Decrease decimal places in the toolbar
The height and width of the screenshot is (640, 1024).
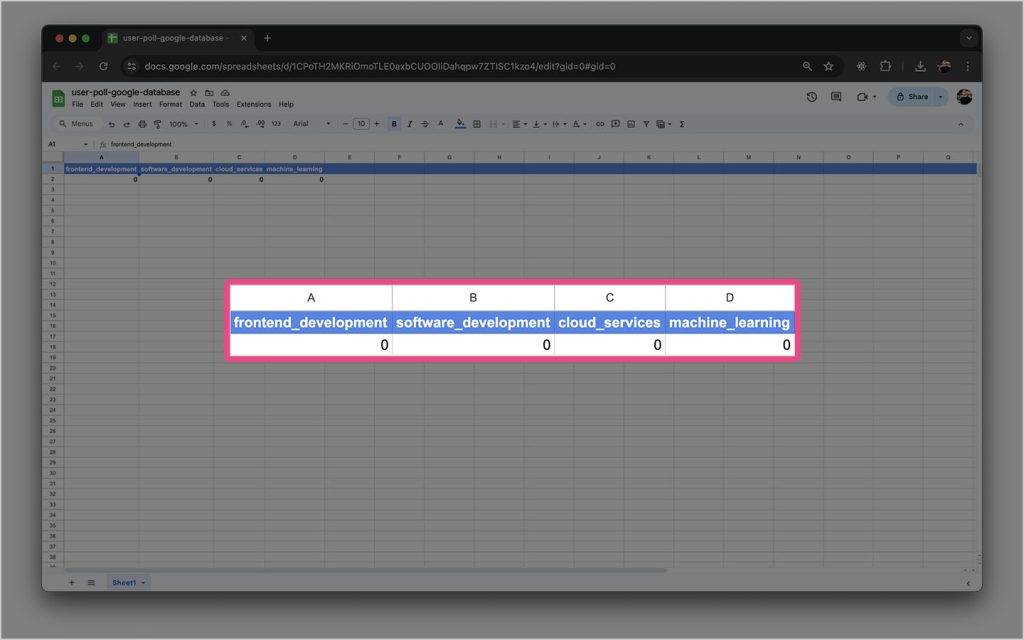click(244, 124)
